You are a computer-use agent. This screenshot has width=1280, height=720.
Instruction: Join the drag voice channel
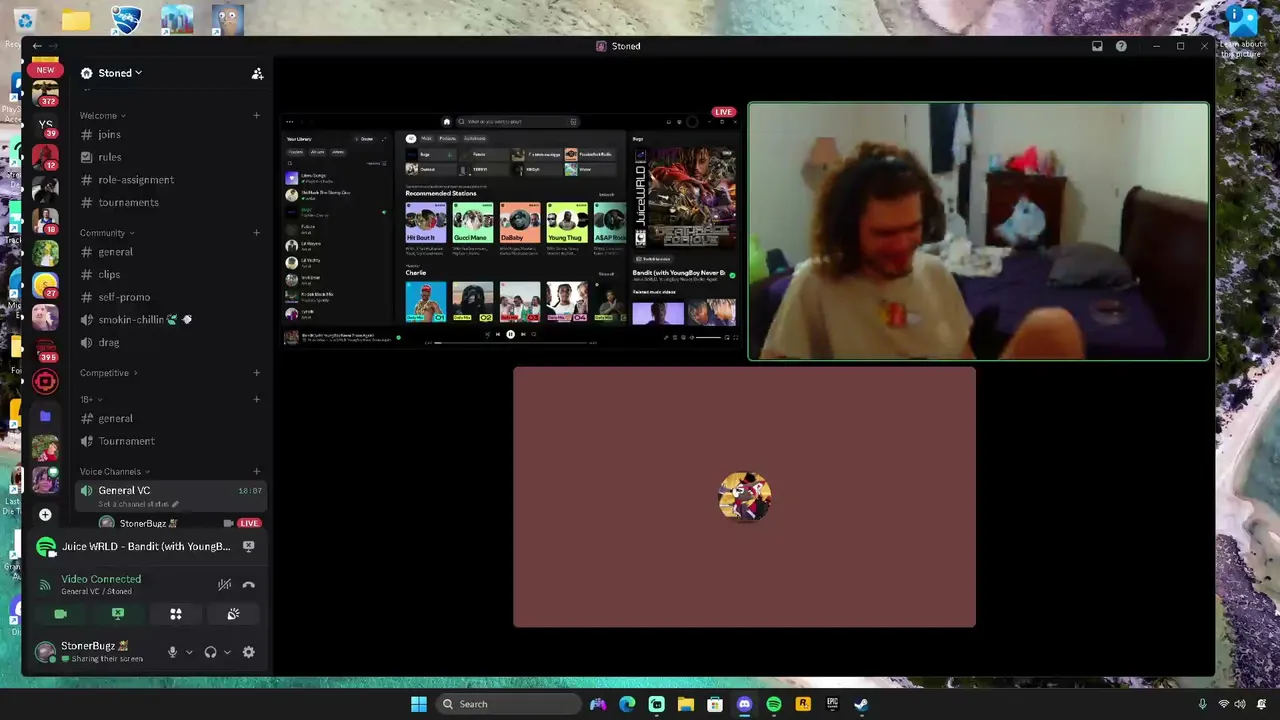pos(170,343)
